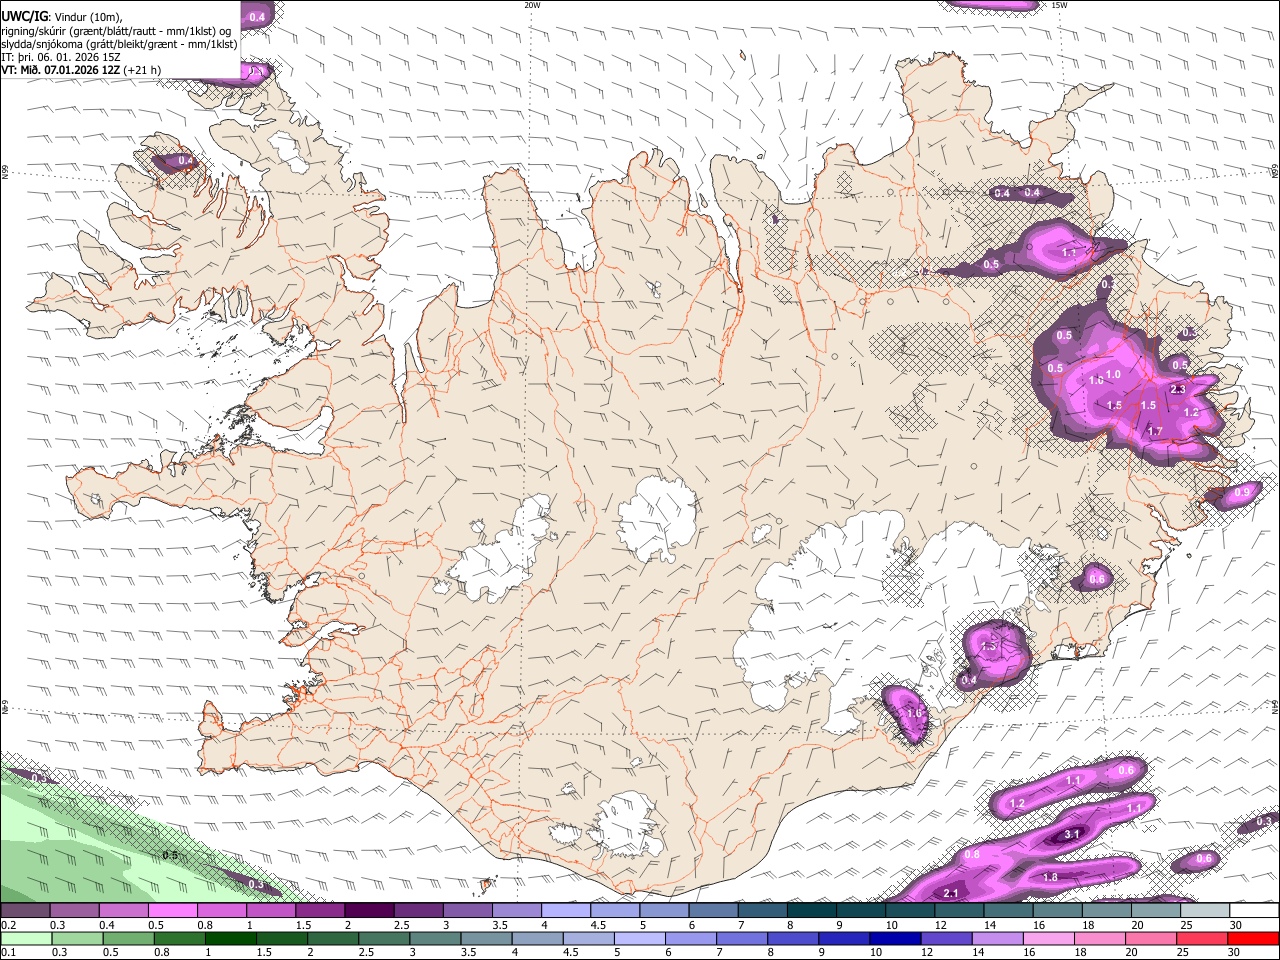Image resolution: width=1280 pixels, height=960 pixels.
Task: Click the 'UWC/IG' title in the header
Action: pos(24,16)
